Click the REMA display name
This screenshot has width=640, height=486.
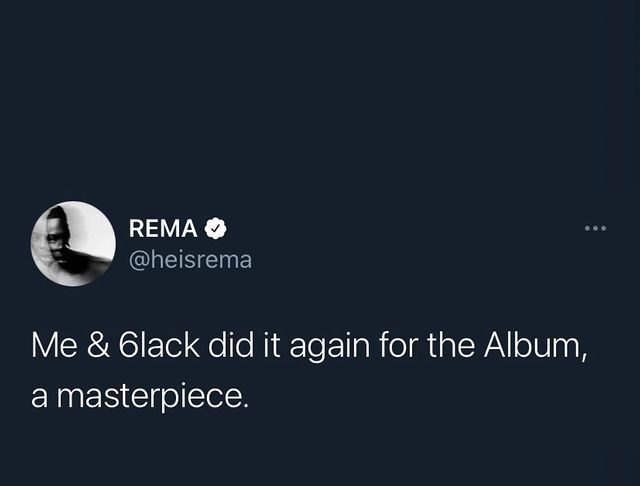coord(164,230)
